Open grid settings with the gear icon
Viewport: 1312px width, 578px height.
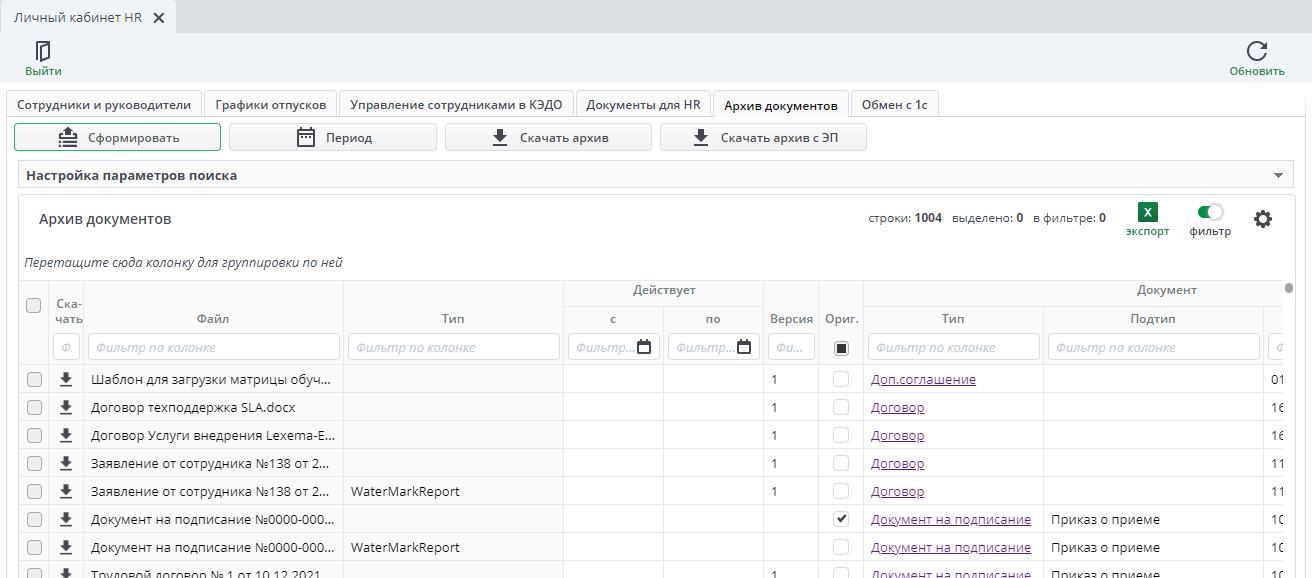point(1263,219)
